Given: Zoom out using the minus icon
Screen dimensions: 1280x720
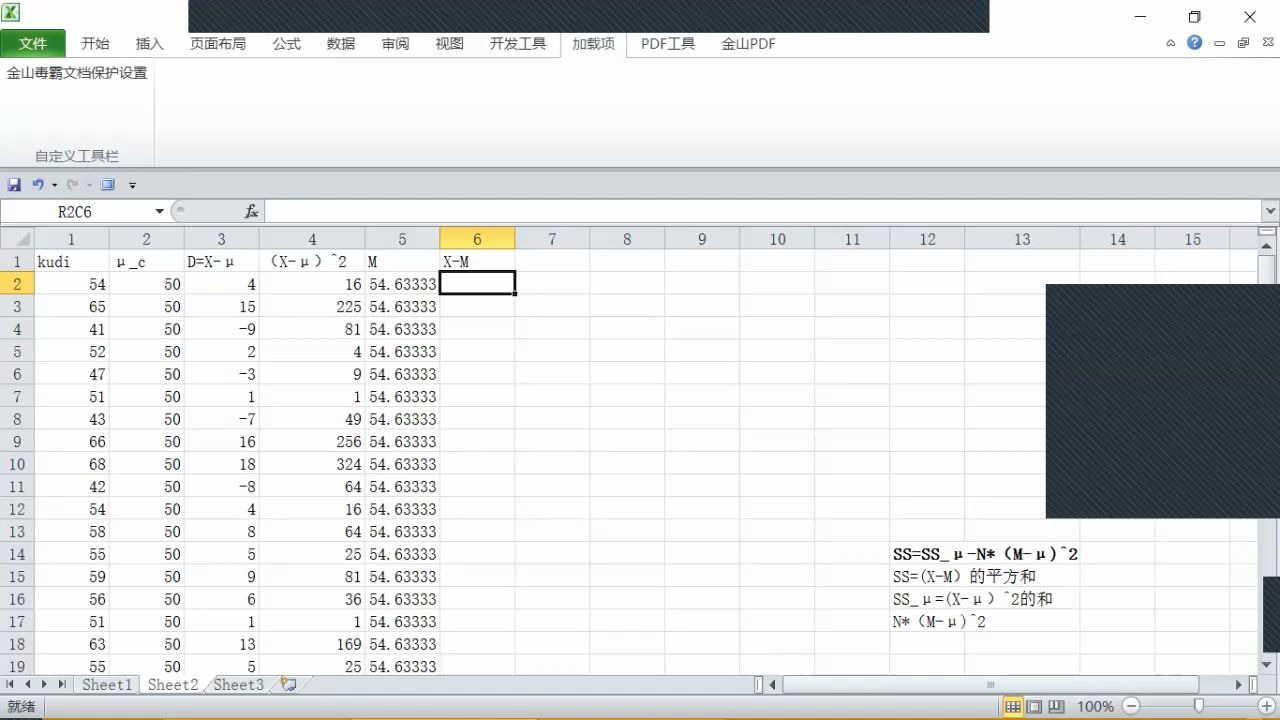Looking at the screenshot, I should [1130, 705].
